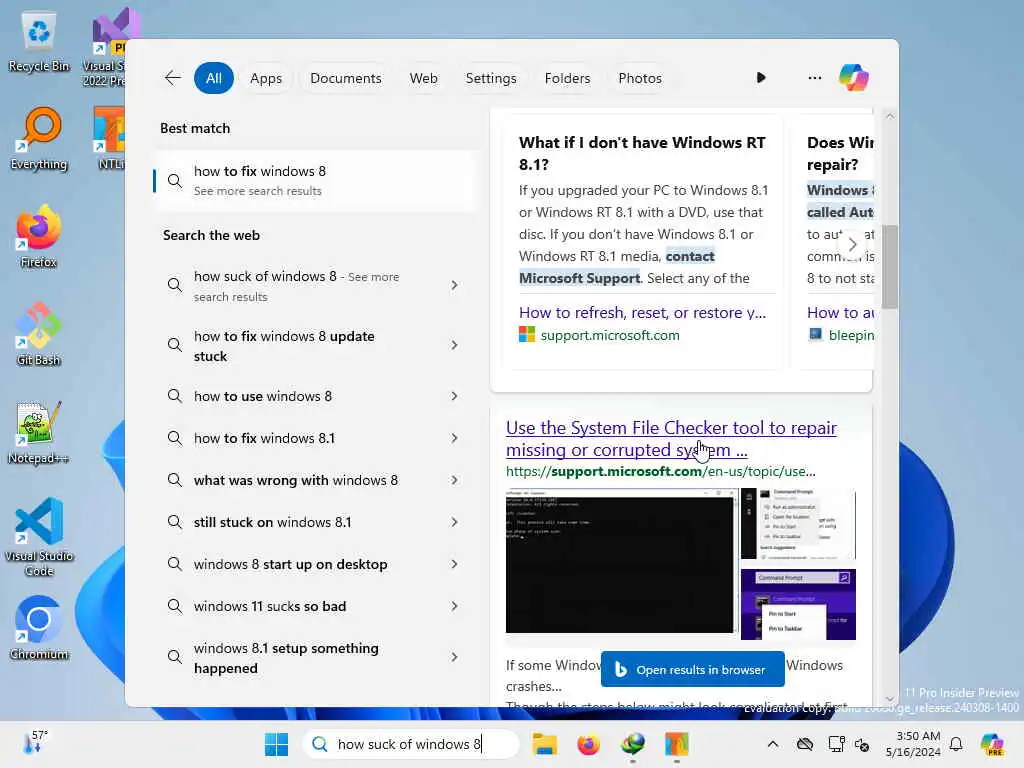Click next card arrow in answer carousel
1024x768 pixels.
pos(852,245)
